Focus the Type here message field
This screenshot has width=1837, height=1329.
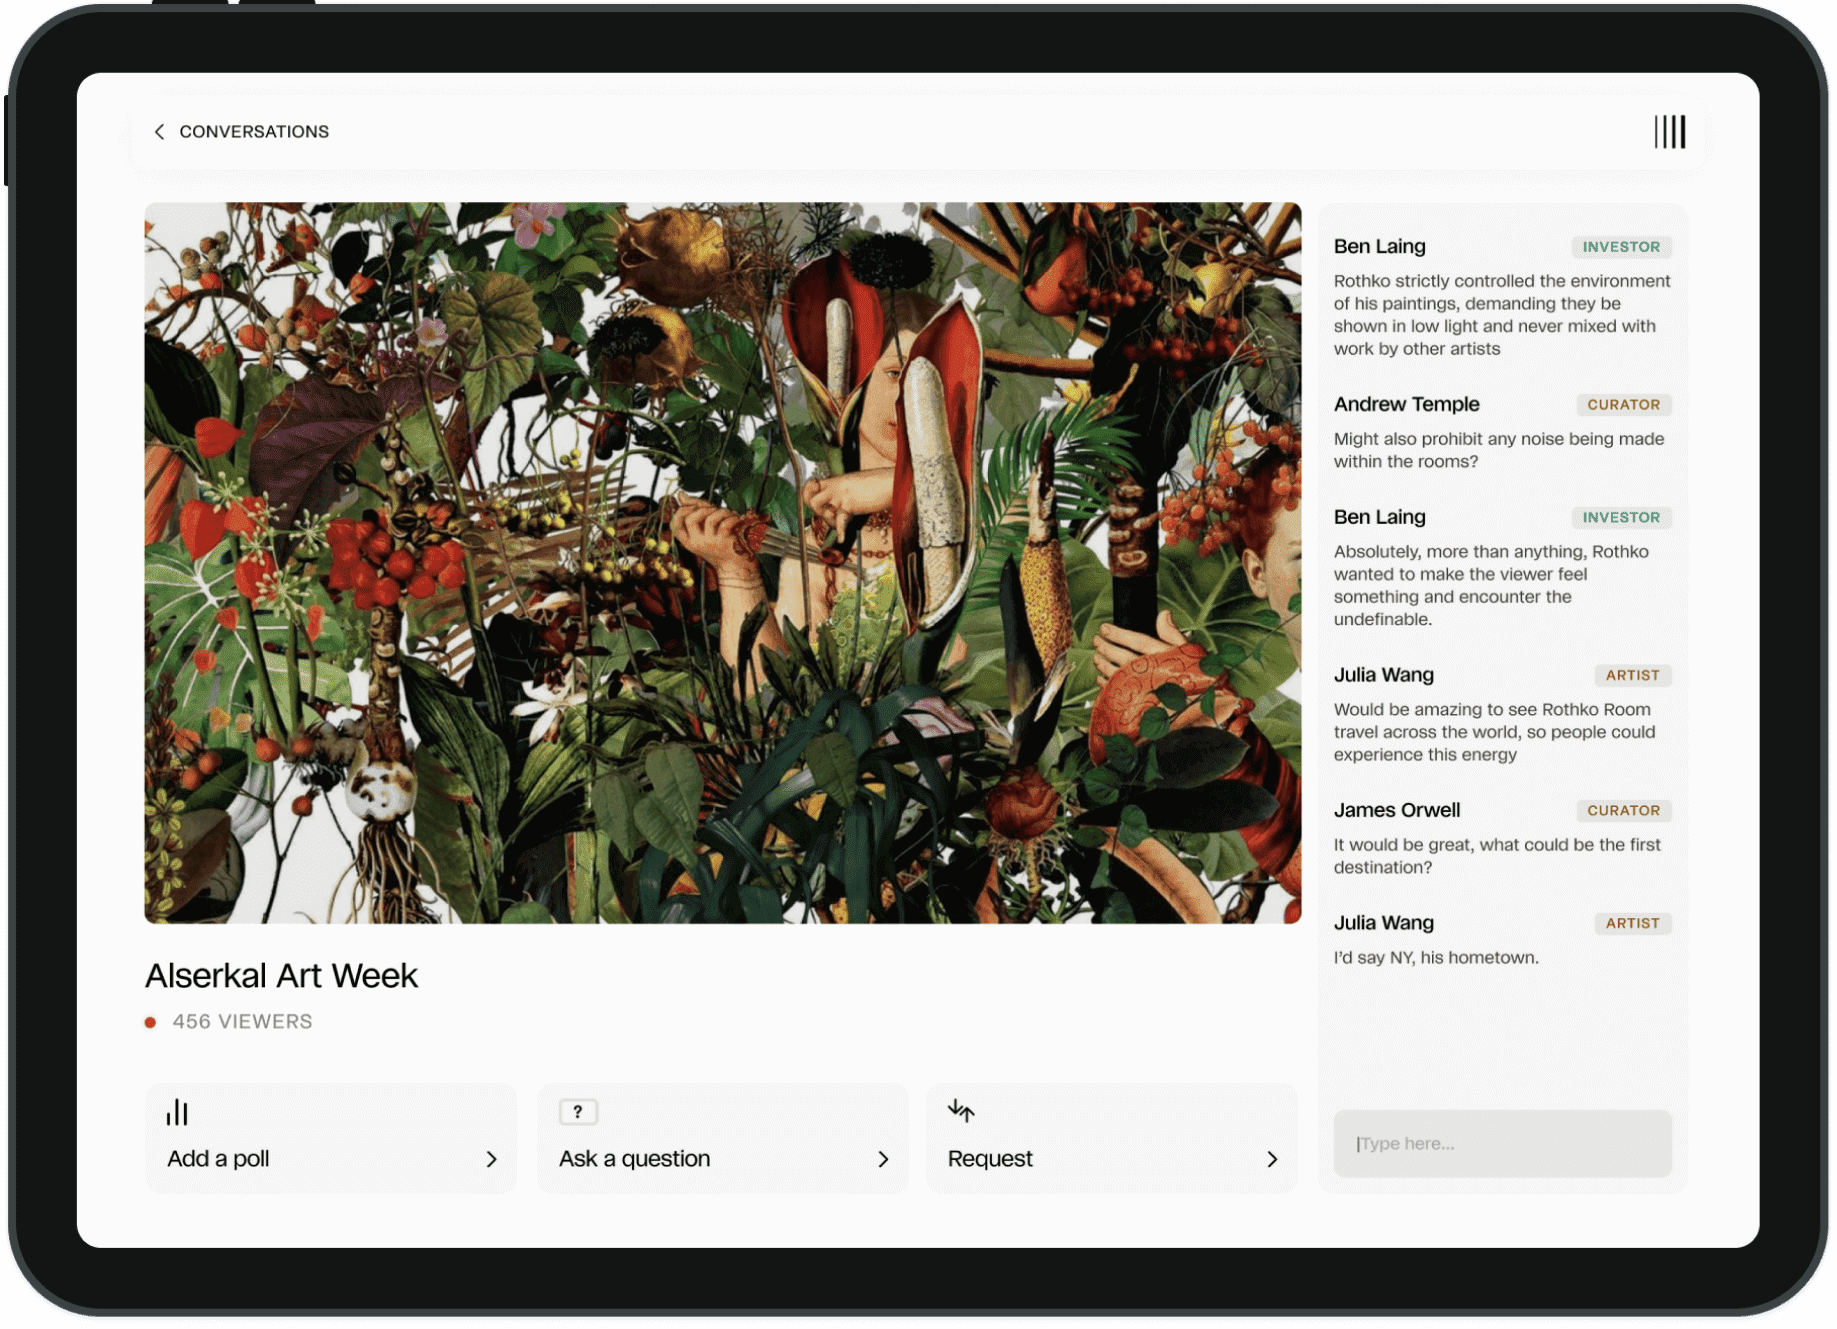[x=1502, y=1143]
